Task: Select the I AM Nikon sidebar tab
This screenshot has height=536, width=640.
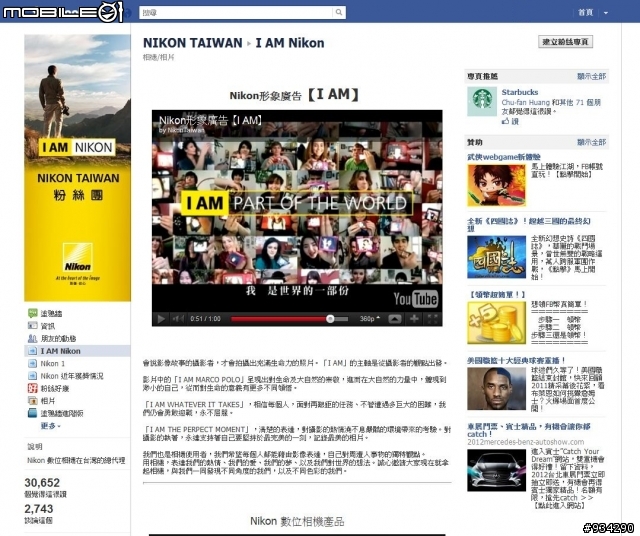Action: (78, 351)
